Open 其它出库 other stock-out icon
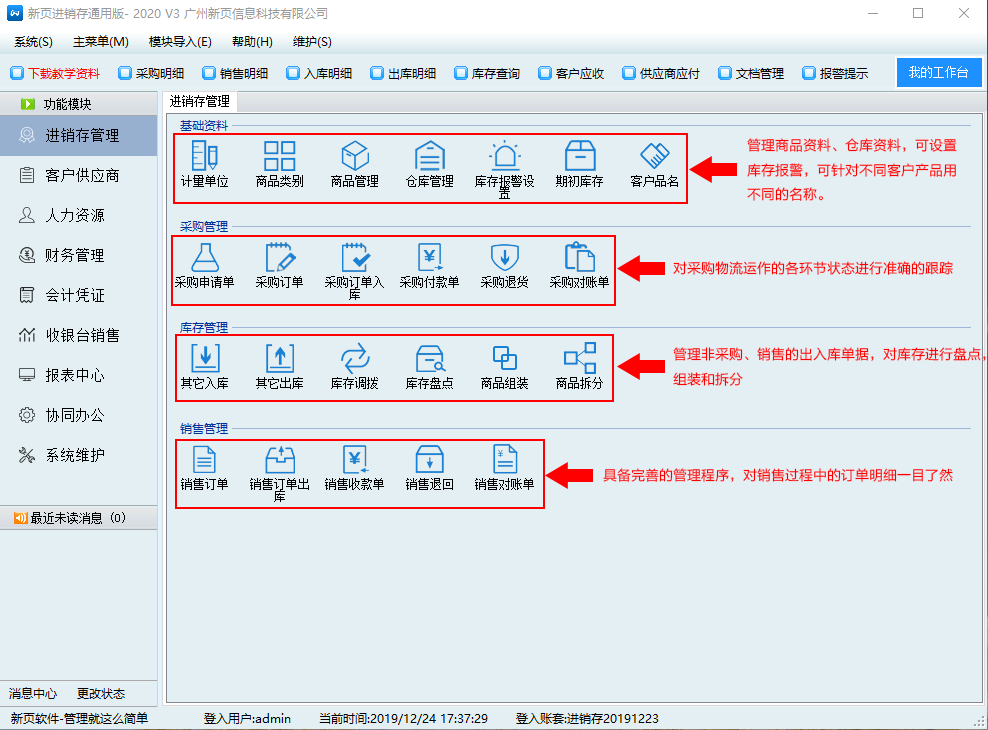Viewport: 988px width, 730px height. tap(280, 367)
